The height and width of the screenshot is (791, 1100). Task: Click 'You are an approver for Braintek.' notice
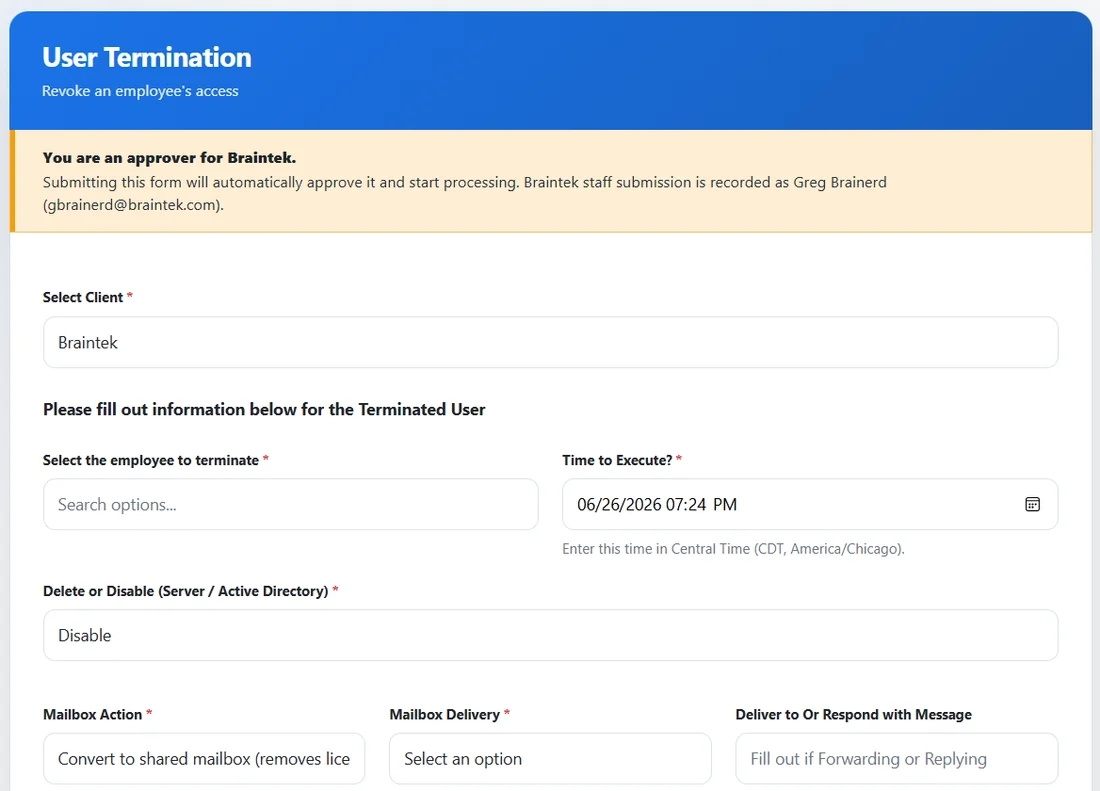[x=169, y=158]
